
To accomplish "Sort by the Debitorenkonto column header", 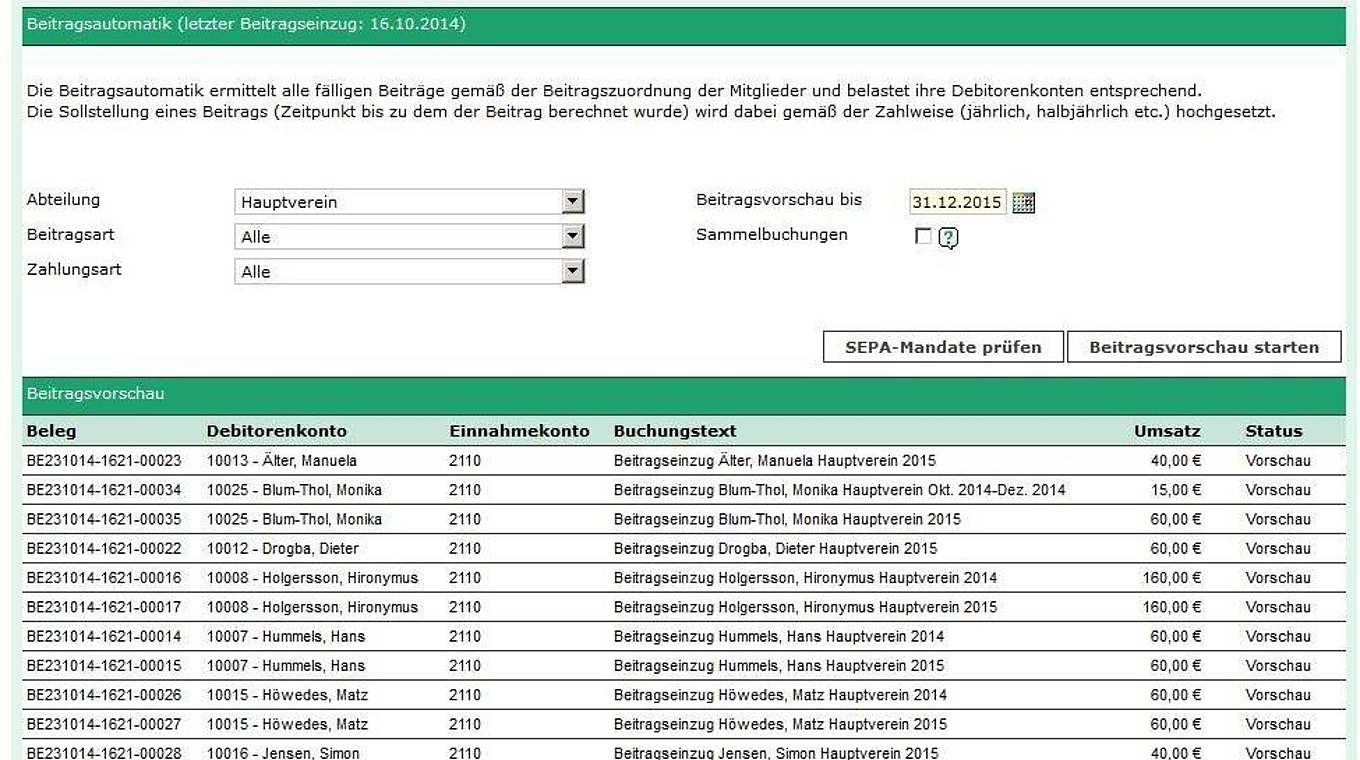I will [x=276, y=431].
